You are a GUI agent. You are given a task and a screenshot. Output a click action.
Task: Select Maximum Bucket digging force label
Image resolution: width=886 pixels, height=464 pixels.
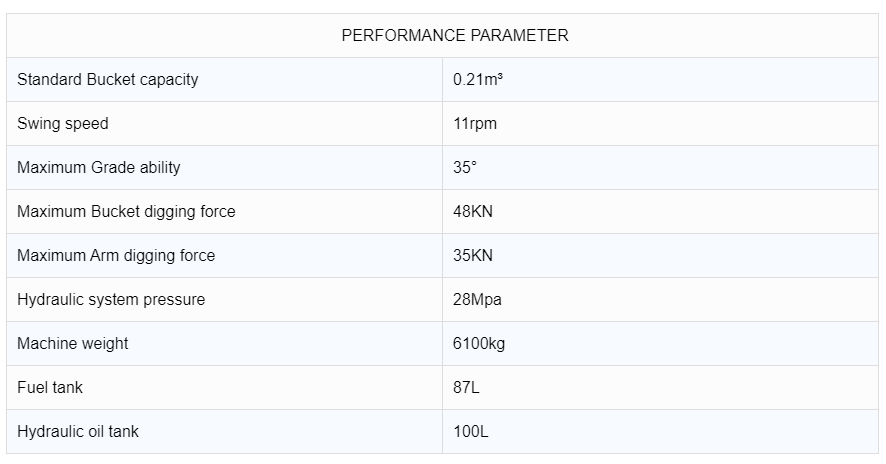126,211
